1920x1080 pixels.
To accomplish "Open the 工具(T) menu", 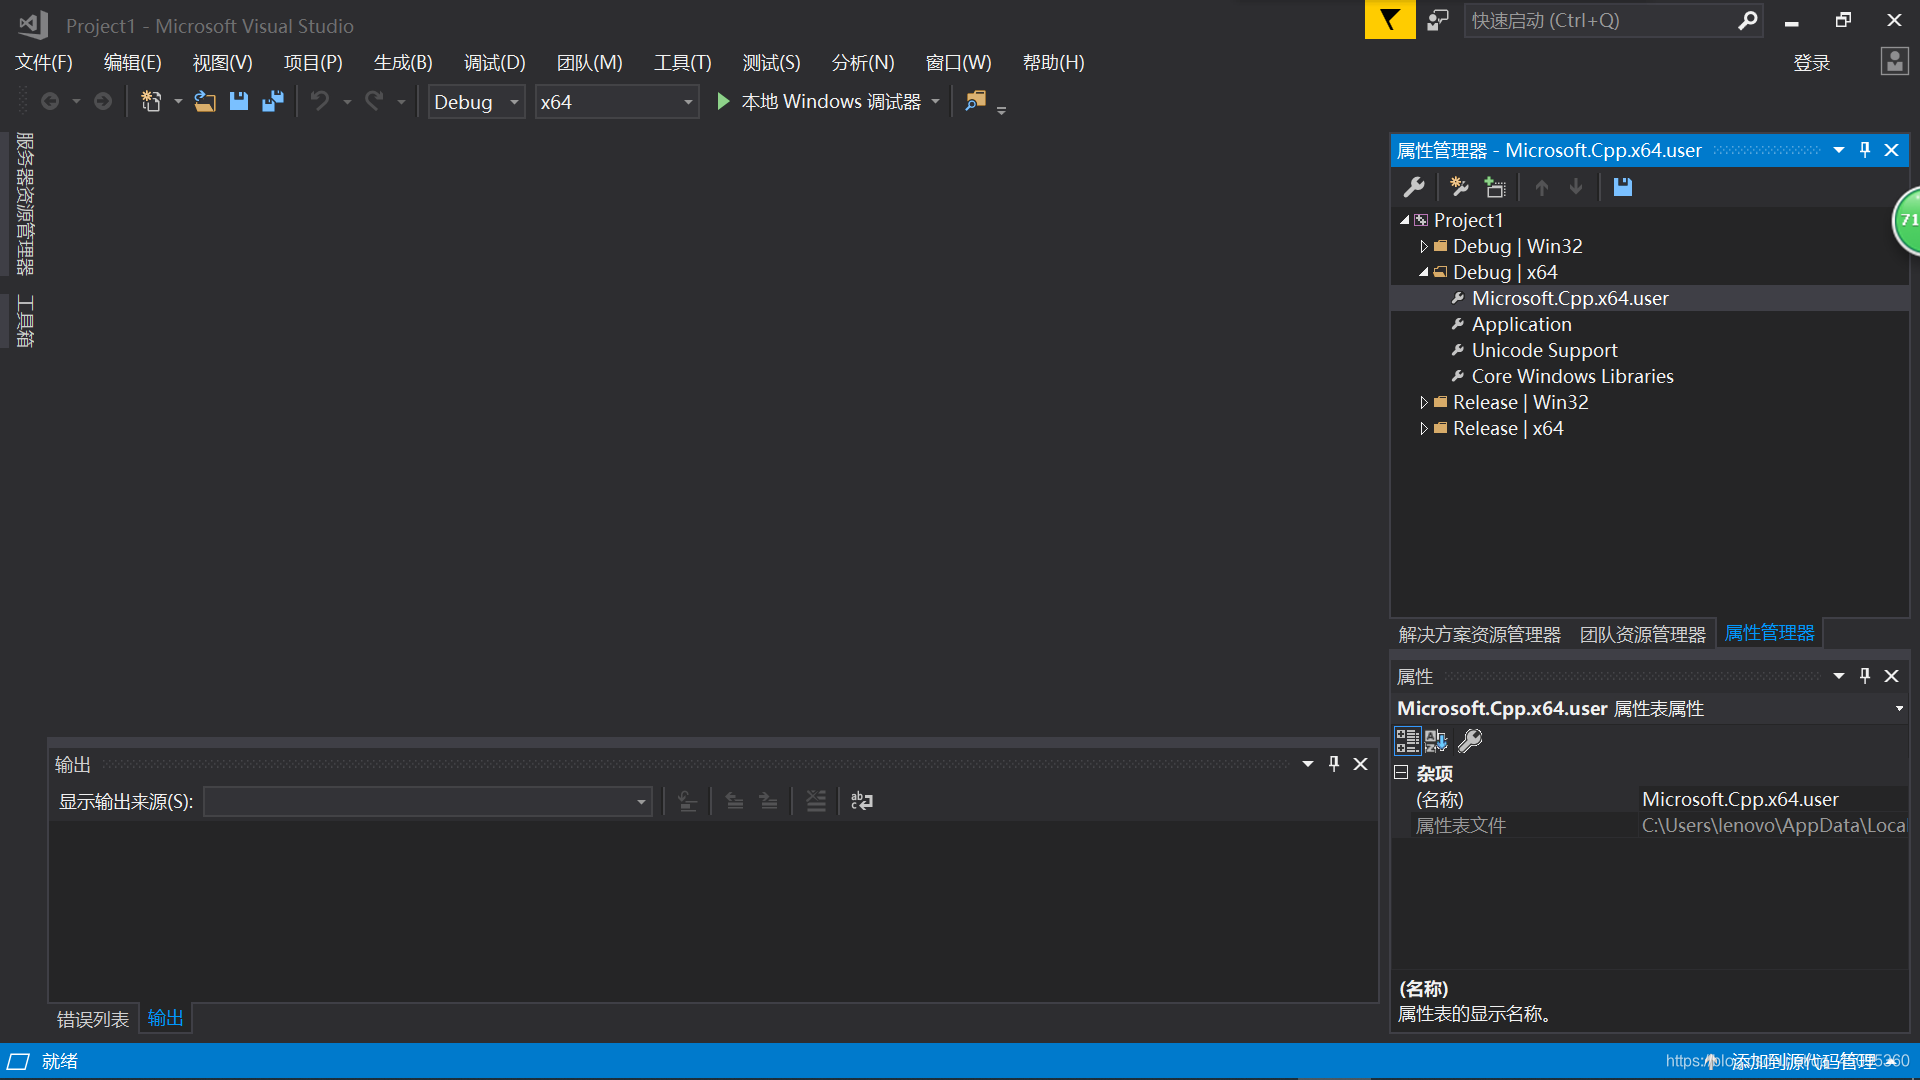I will (683, 63).
